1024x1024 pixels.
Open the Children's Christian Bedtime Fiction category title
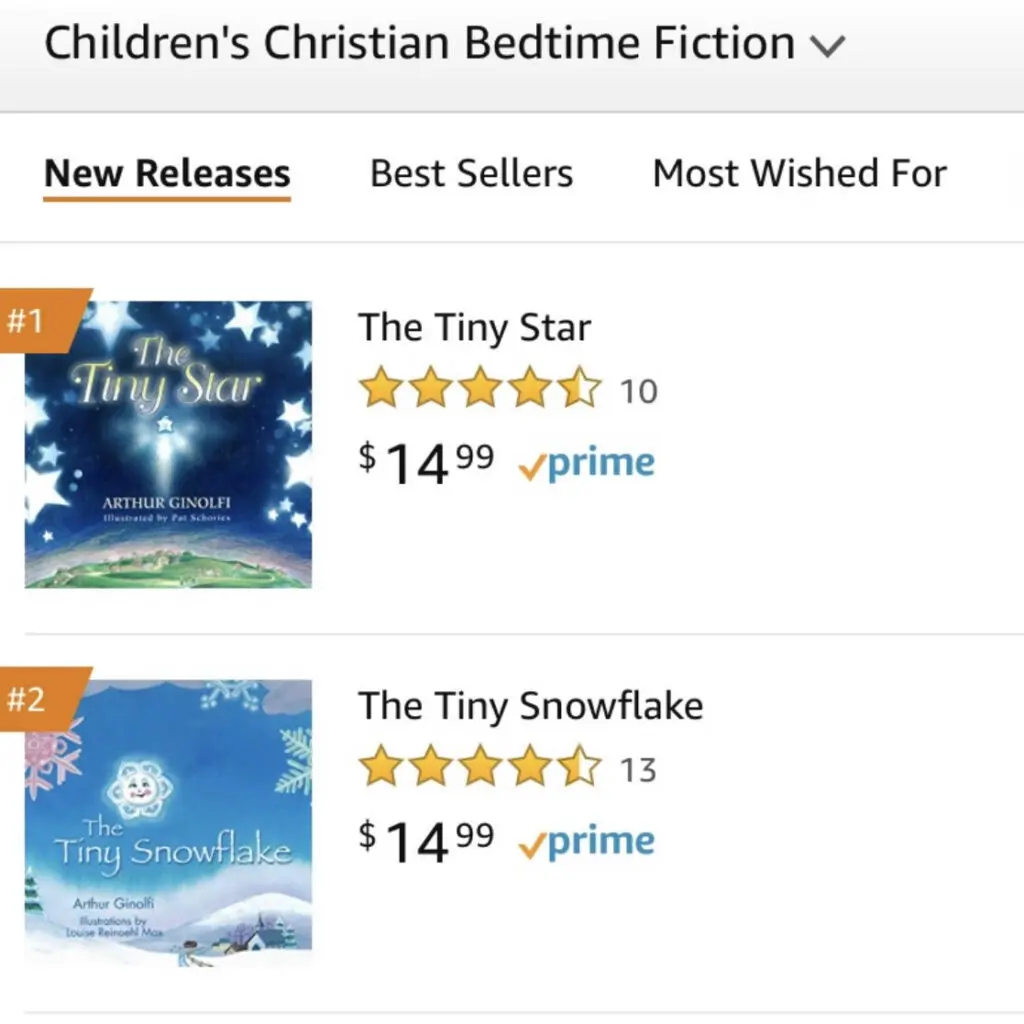pyautogui.click(x=419, y=43)
